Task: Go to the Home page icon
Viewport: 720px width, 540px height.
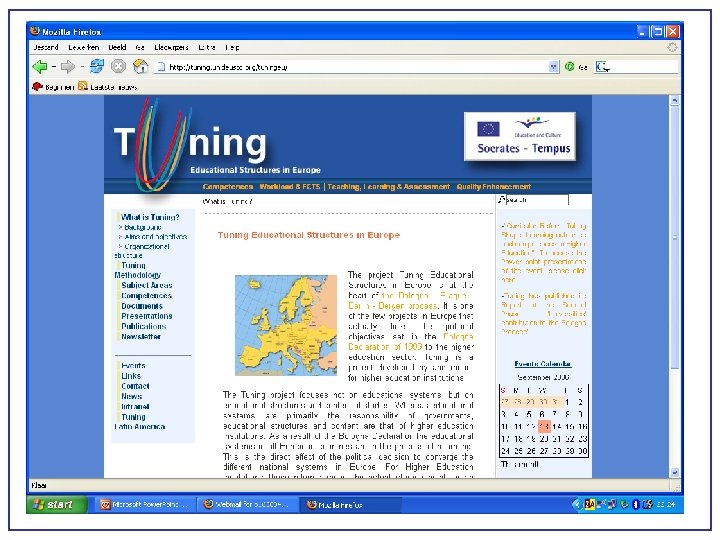Action: 141,67
